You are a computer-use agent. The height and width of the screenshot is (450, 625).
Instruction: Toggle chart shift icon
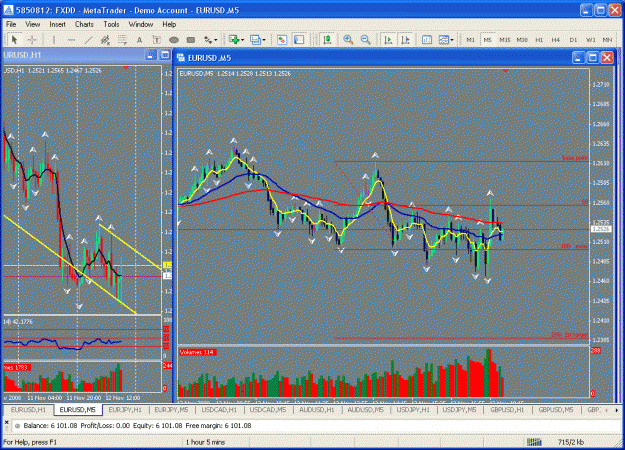405,39
